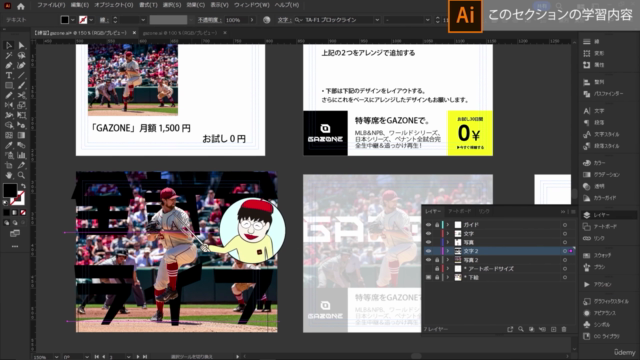Show the アートボードサイズ layer
The width and height of the screenshot is (640, 360).
[428, 269]
